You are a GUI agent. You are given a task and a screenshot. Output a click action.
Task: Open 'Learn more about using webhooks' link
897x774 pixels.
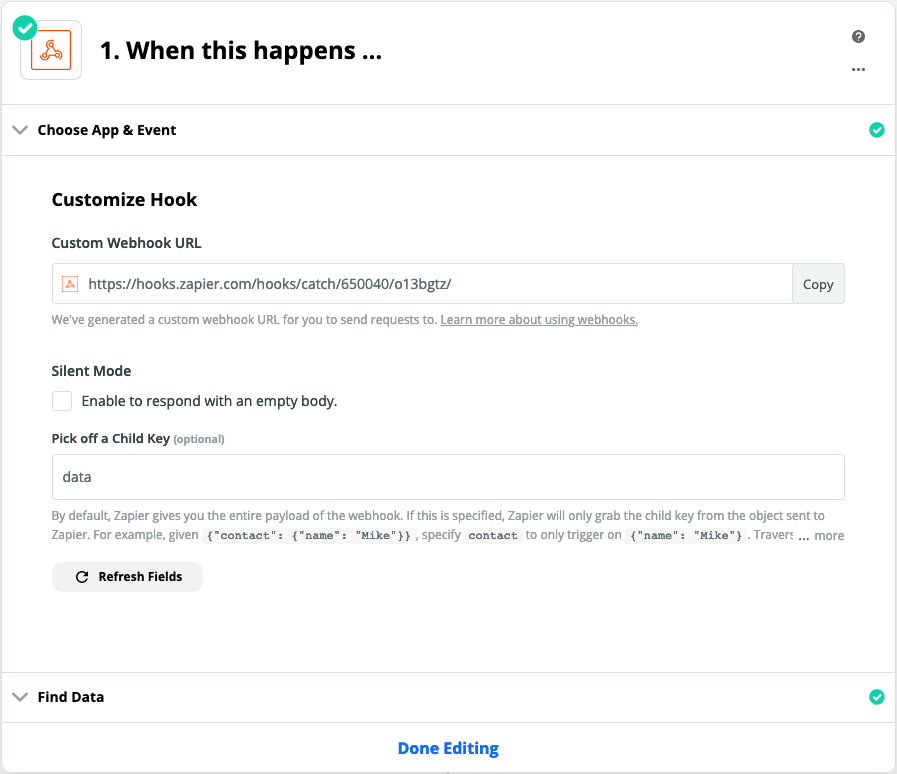(x=539, y=320)
